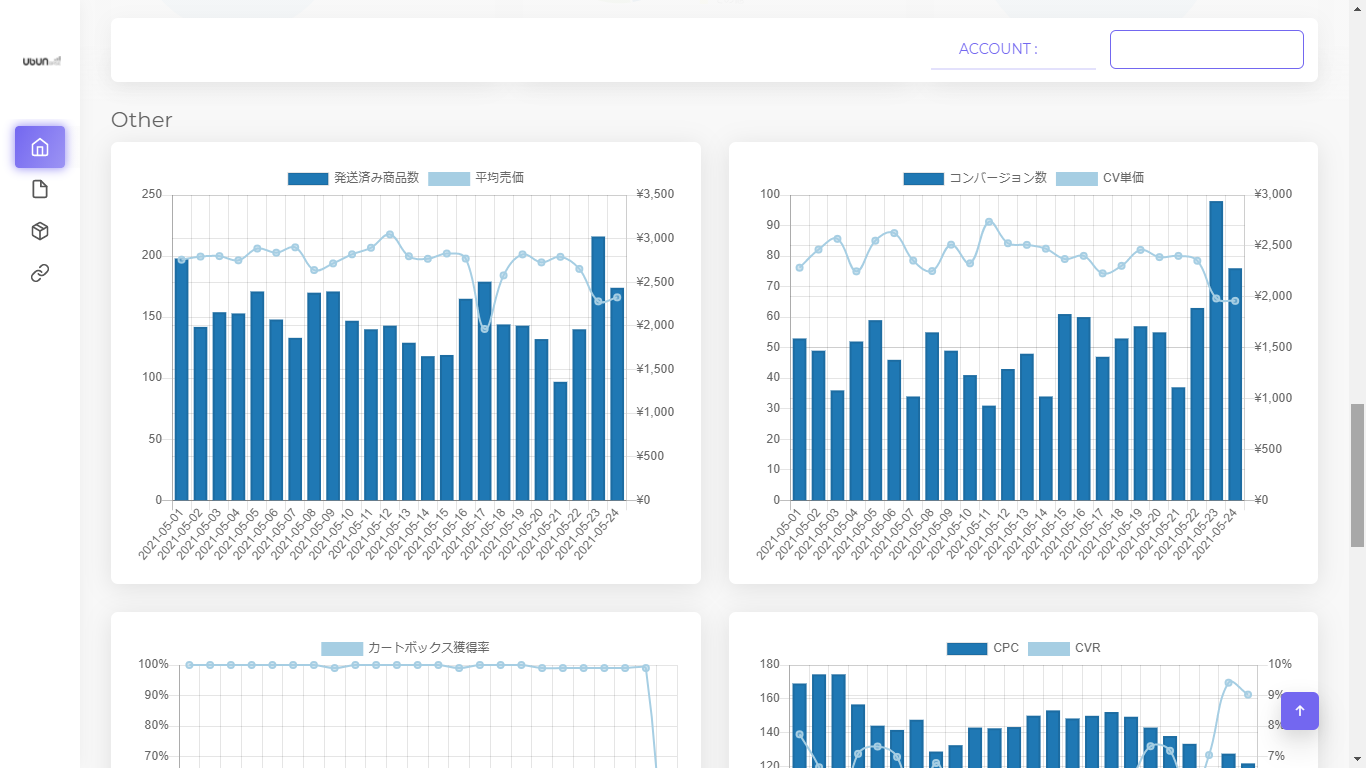Click the 2021-05-23 bar in shipped items chart

click(598, 368)
